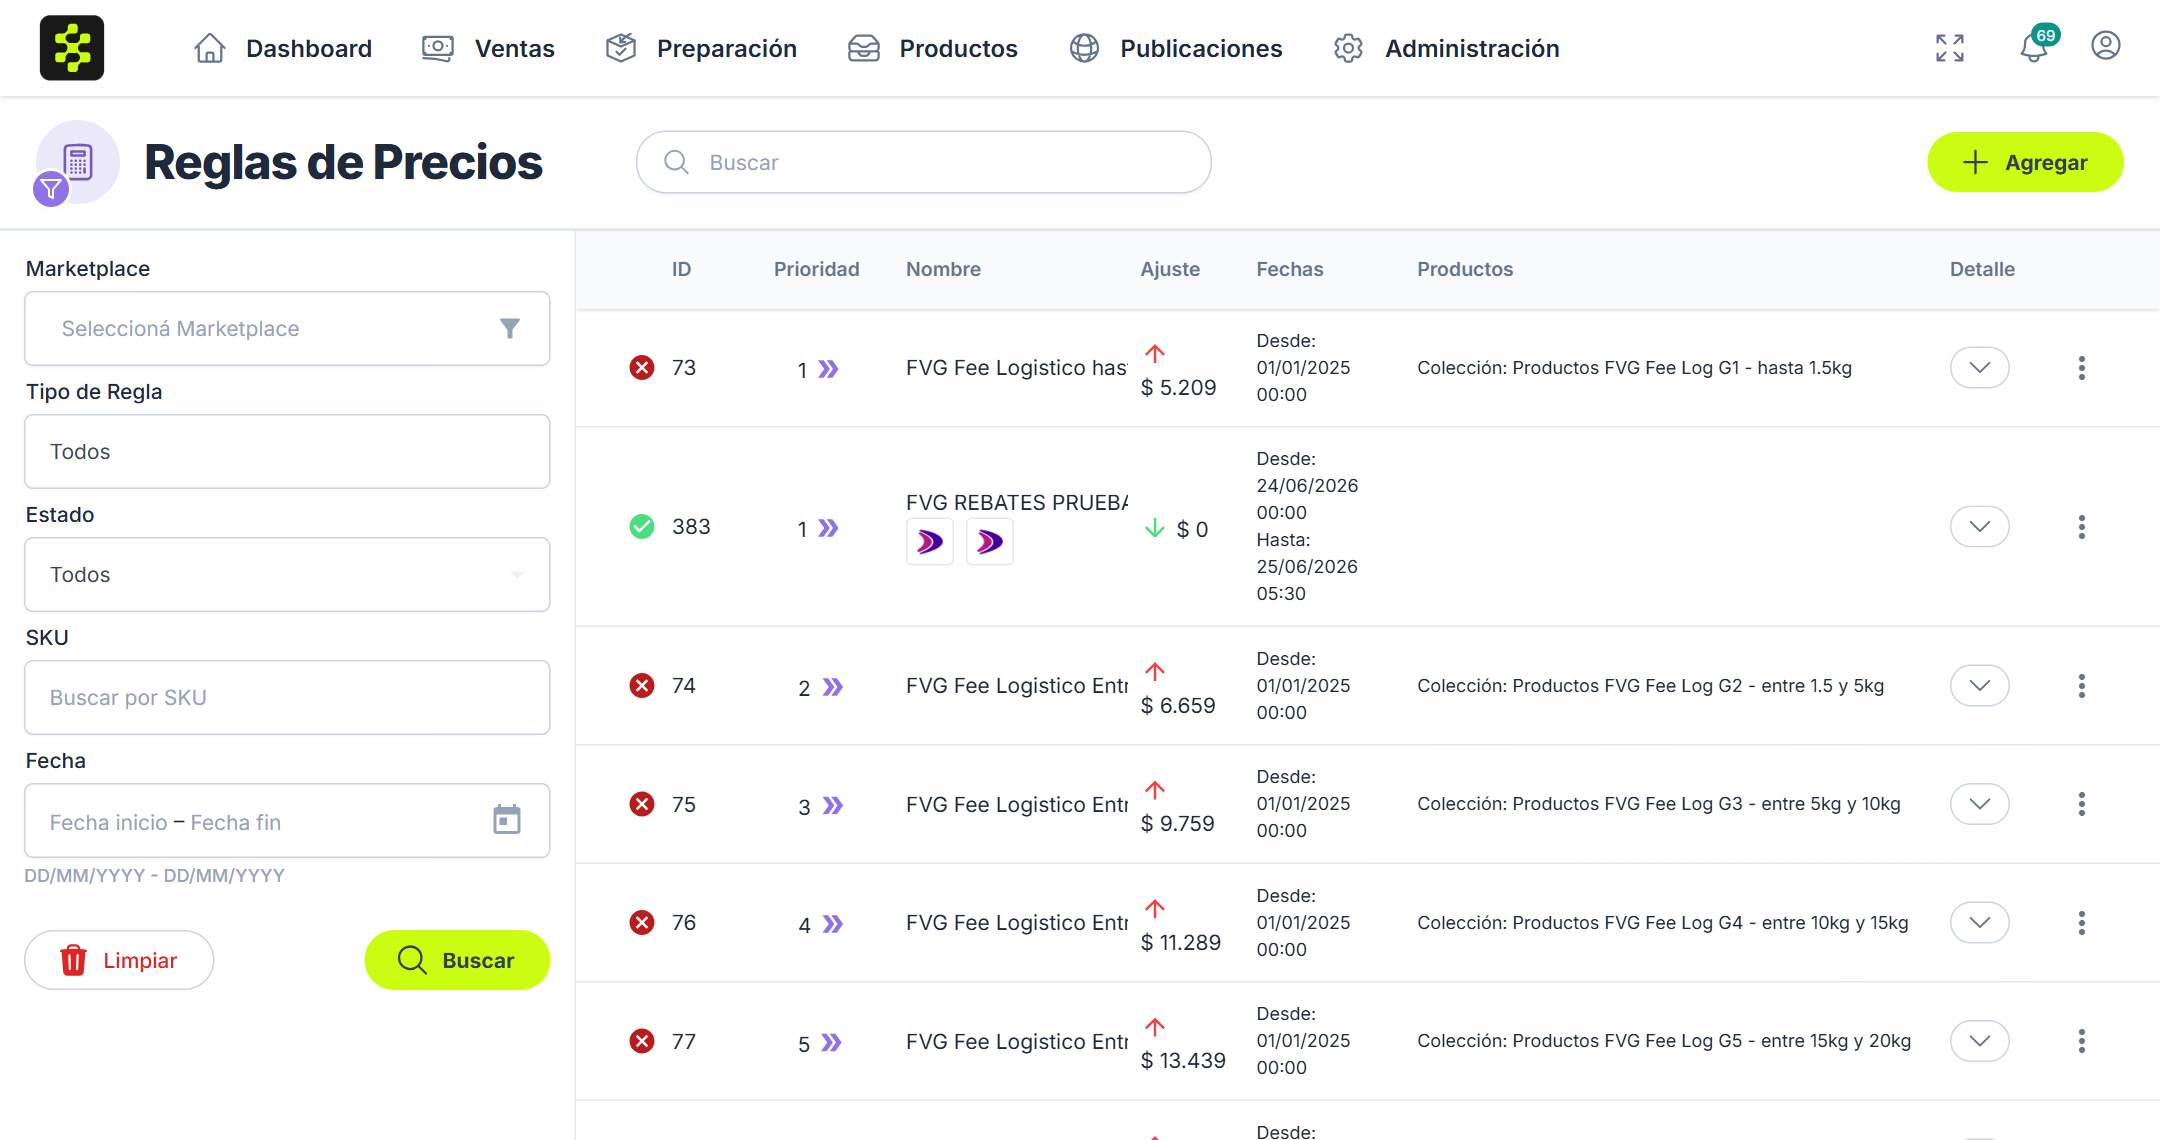
Task: Open the Publicaciones menu
Action: [x=1175, y=48]
